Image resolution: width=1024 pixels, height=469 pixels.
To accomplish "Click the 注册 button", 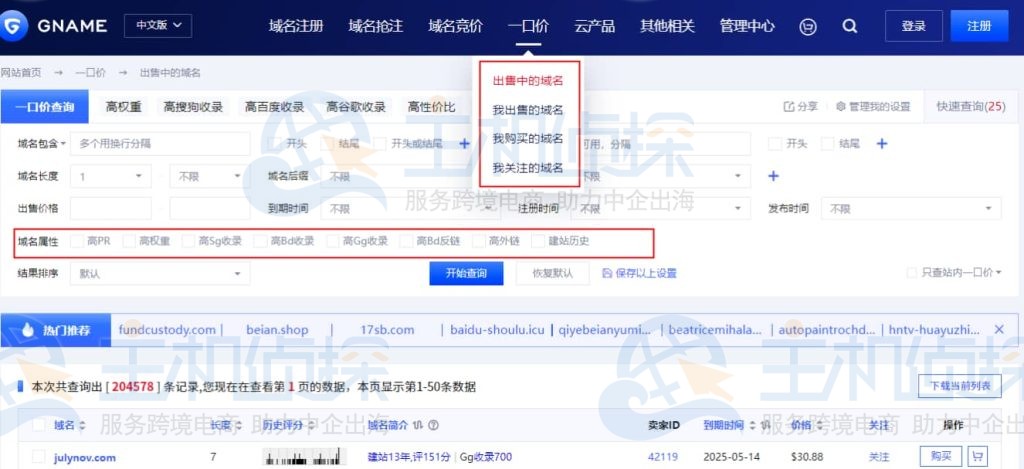I will [x=980, y=26].
